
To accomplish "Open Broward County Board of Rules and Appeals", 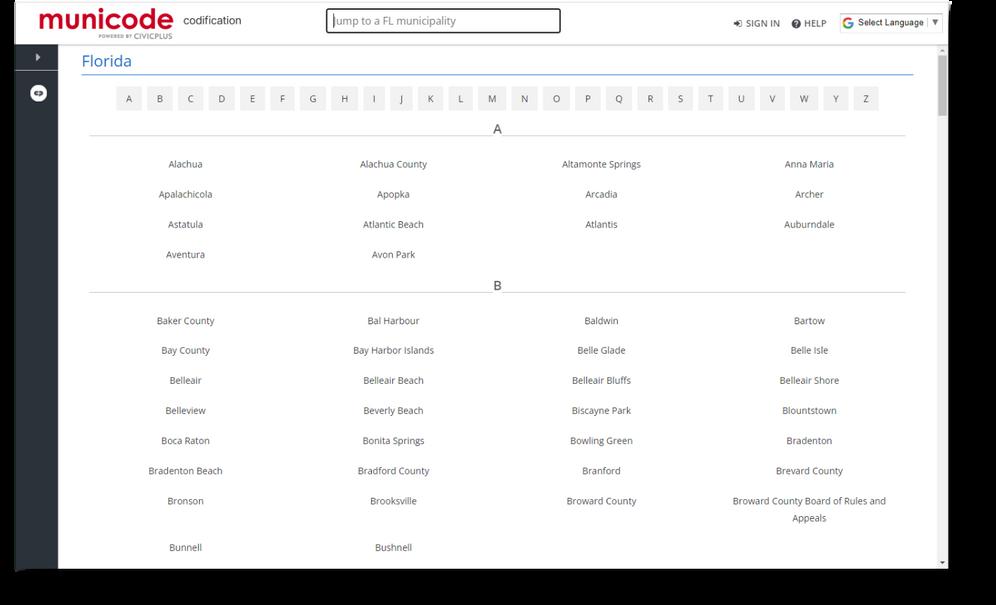I will pyautogui.click(x=809, y=510).
